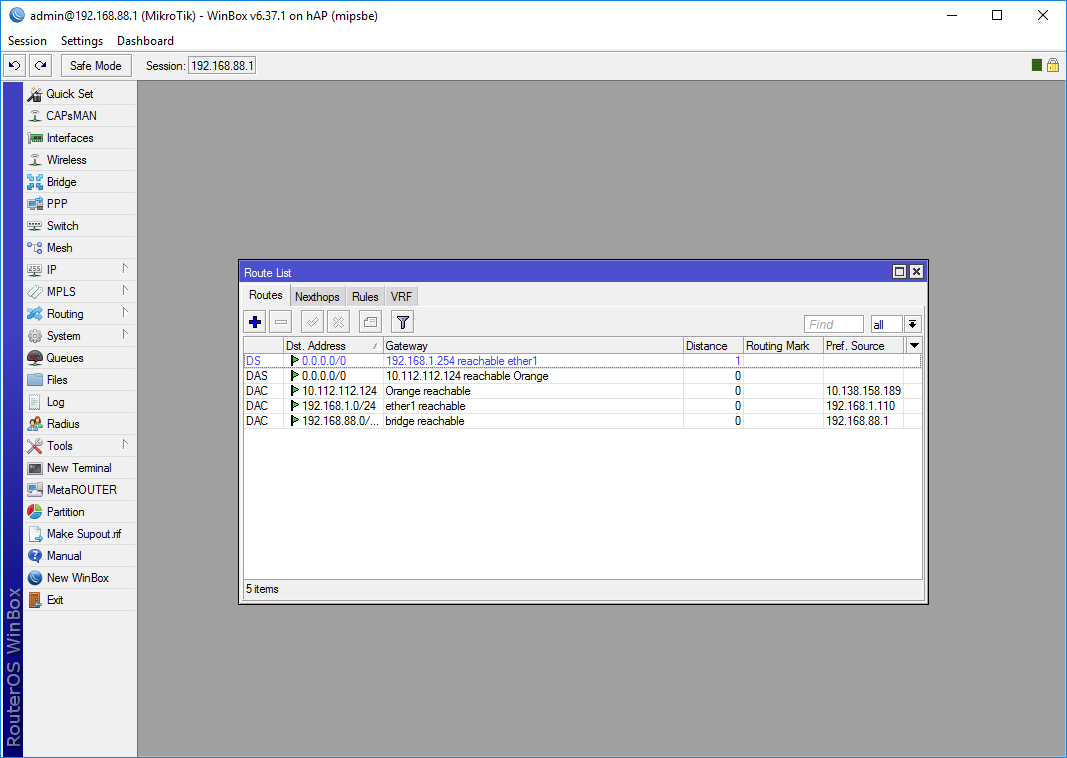Add a new route with plus icon

255,322
